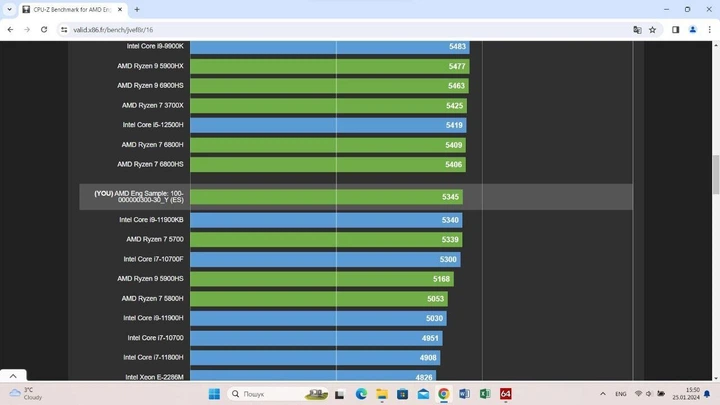Click the scrollbar up arrow

pos(716,45)
